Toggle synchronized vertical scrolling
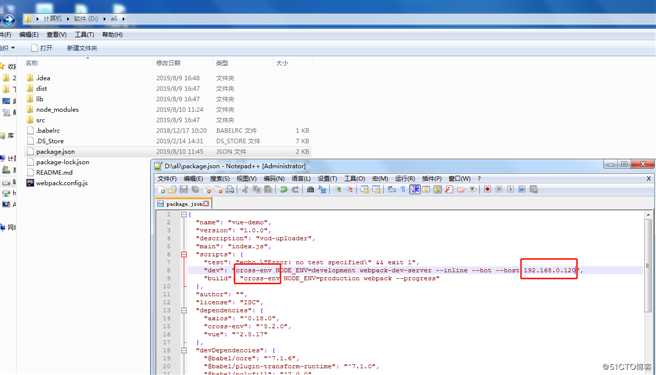This screenshot has width=656, height=375. [364, 190]
